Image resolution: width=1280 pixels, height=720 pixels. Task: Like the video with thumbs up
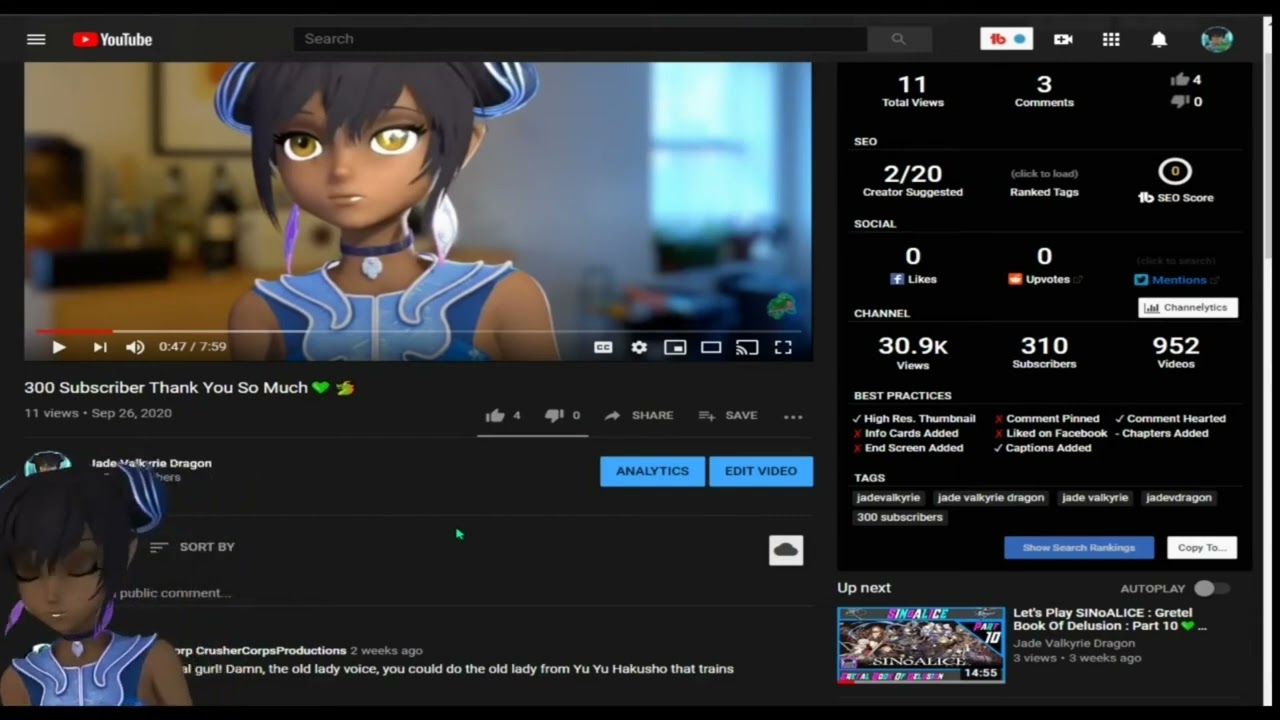(503, 416)
